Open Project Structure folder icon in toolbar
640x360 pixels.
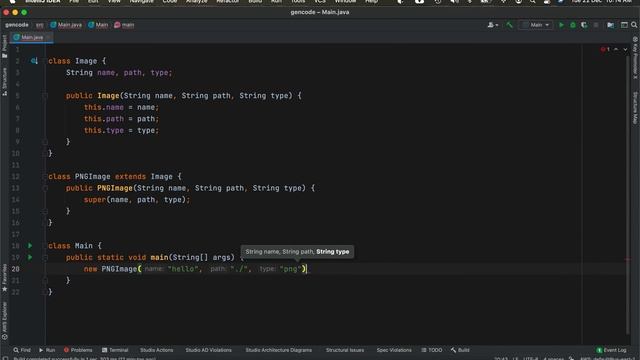[x=610, y=25]
